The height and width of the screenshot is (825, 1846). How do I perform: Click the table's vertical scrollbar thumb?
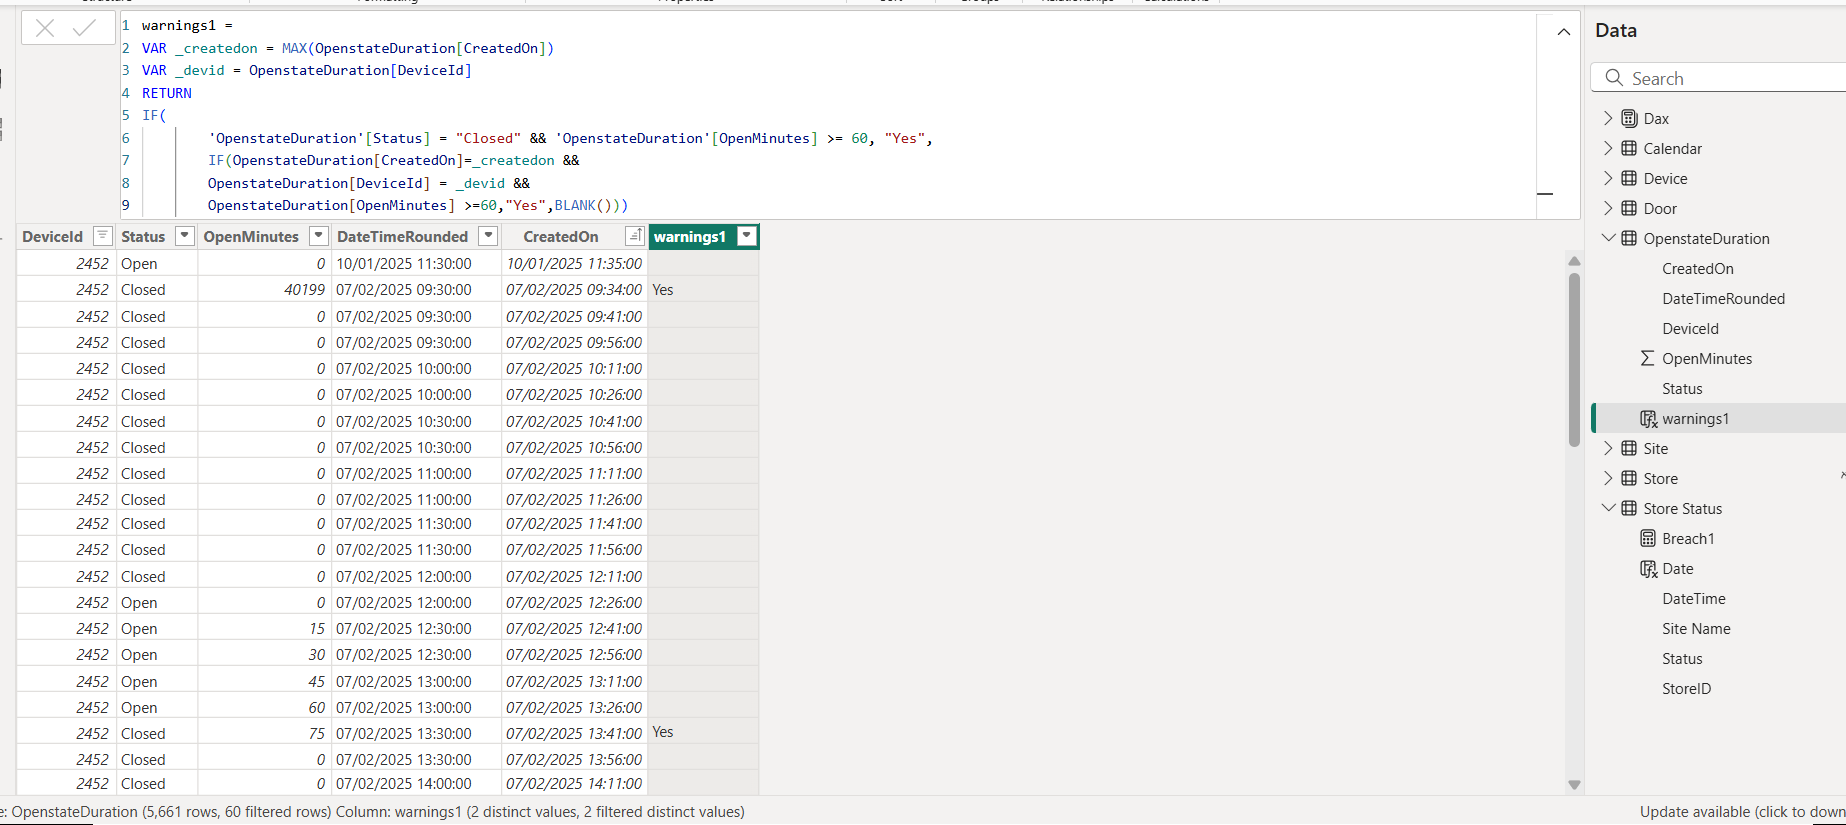1574,359
